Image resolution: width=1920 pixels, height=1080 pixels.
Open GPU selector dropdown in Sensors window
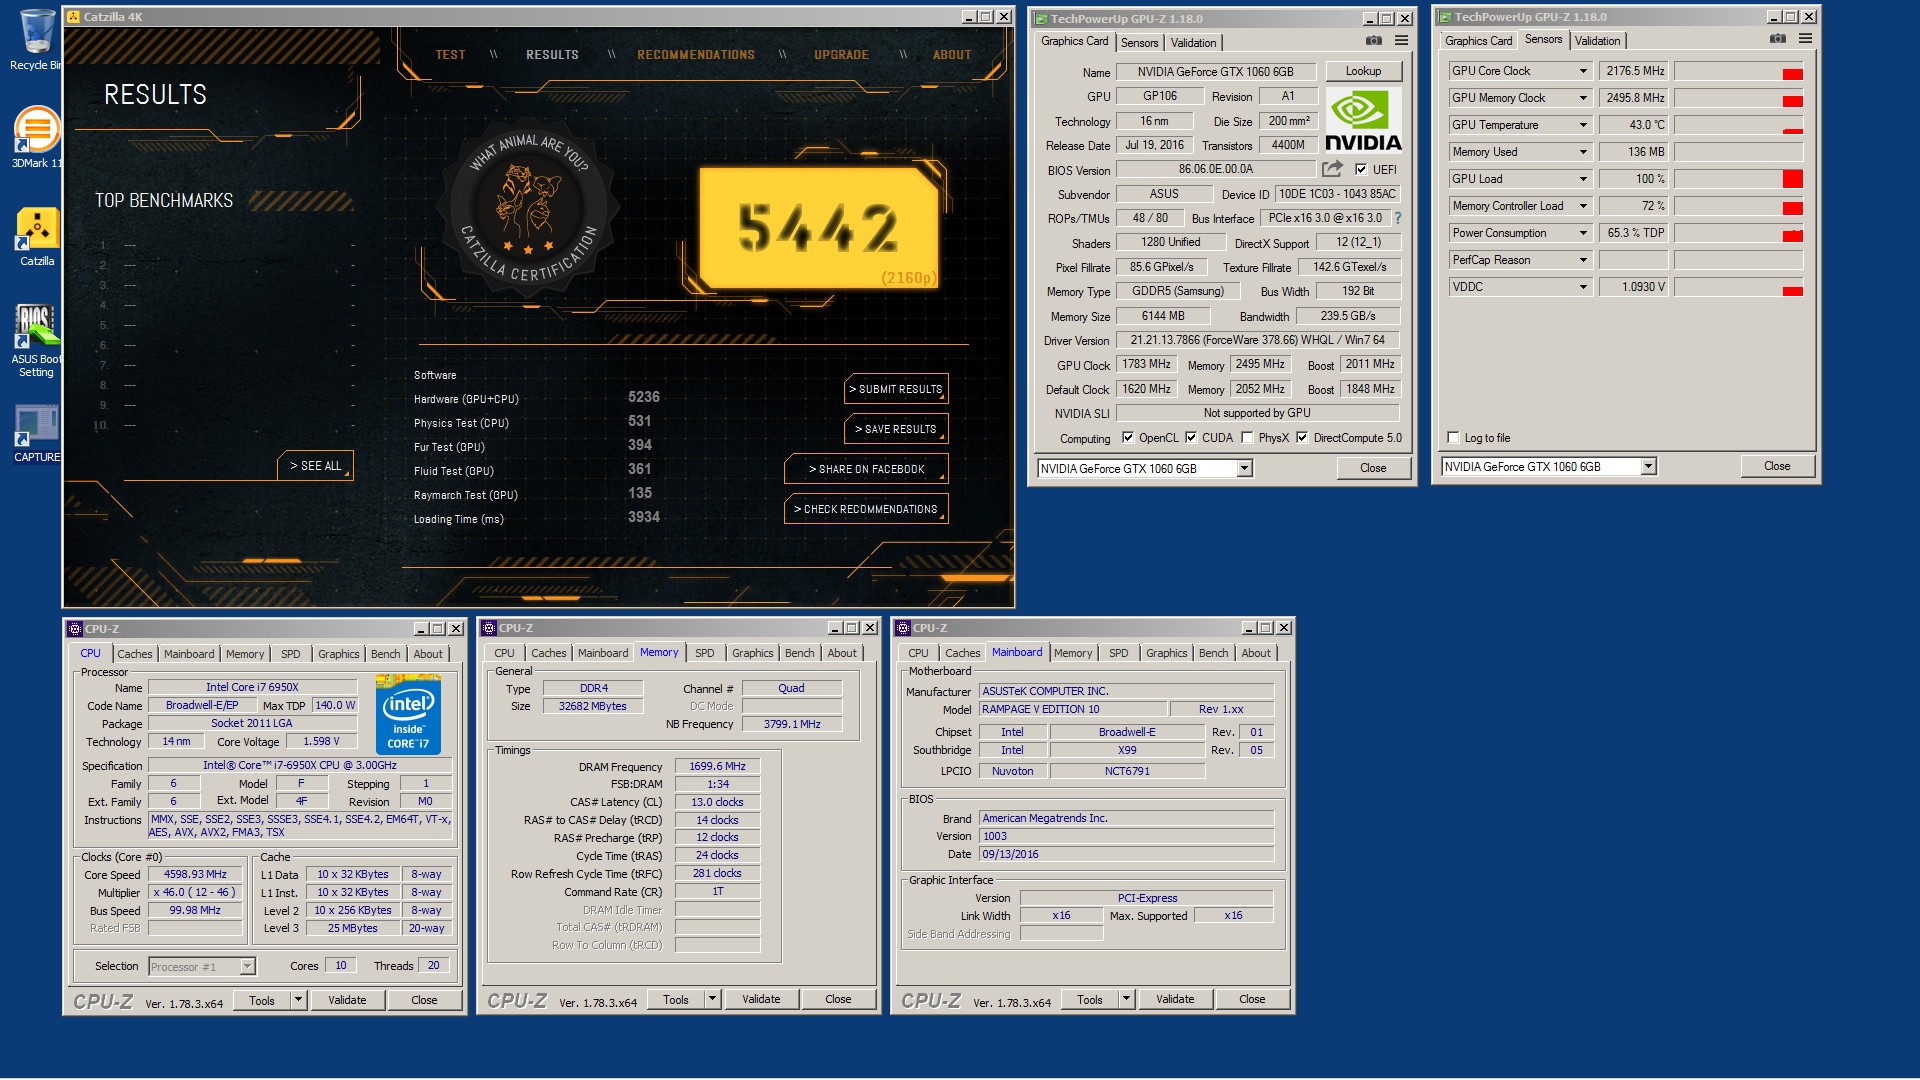point(1649,467)
